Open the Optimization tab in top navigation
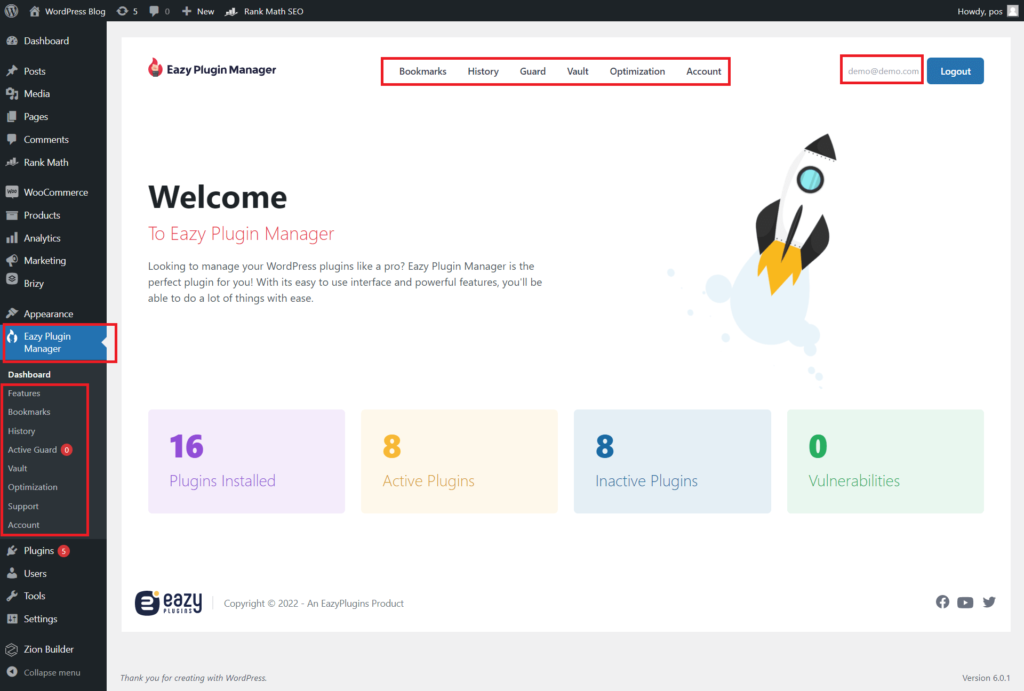This screenshot has height=691, width=1024. click(x=637, y=71)
